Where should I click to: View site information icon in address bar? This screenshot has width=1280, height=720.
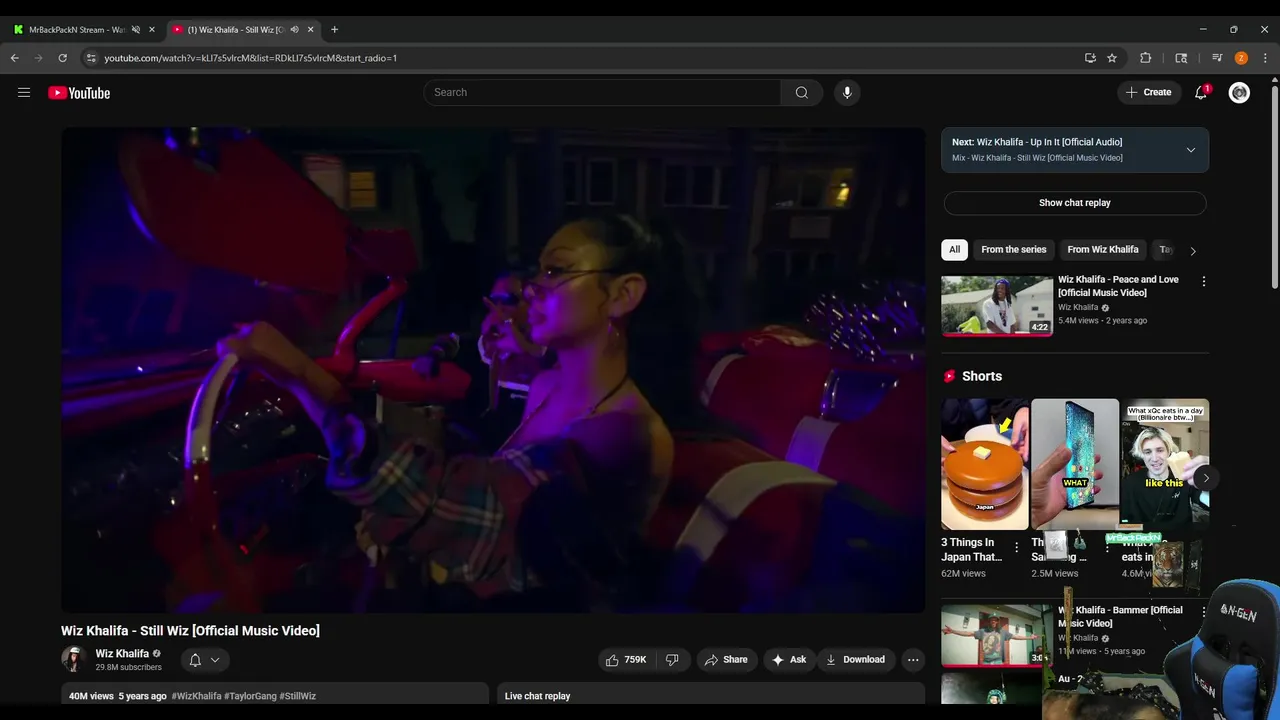pos(91,58)
